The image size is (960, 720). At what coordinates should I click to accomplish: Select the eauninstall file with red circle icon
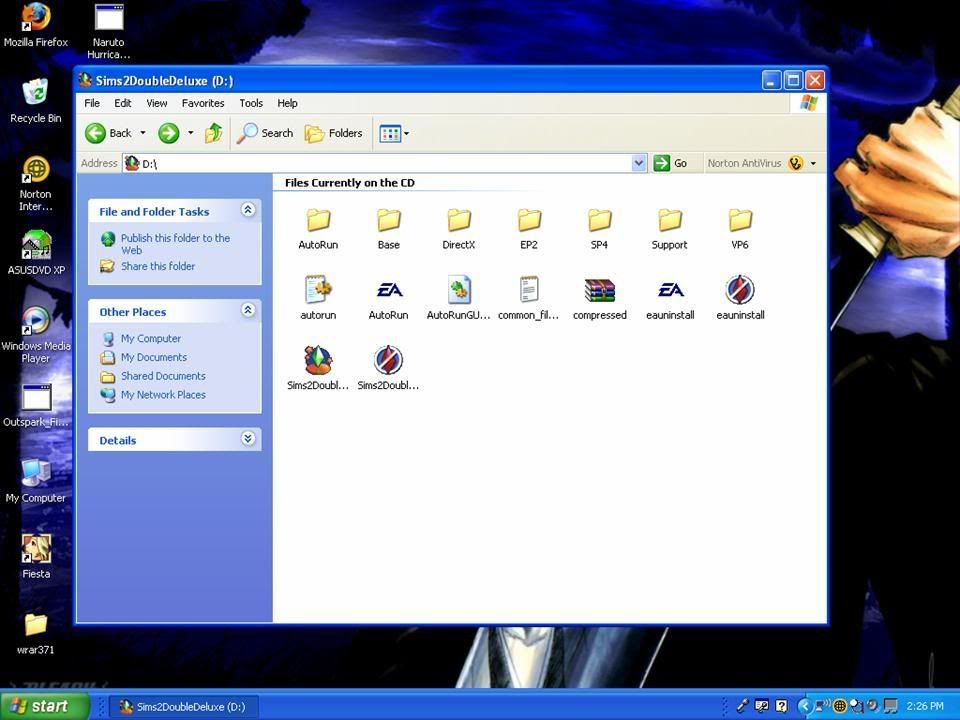[x=740, y=298]
